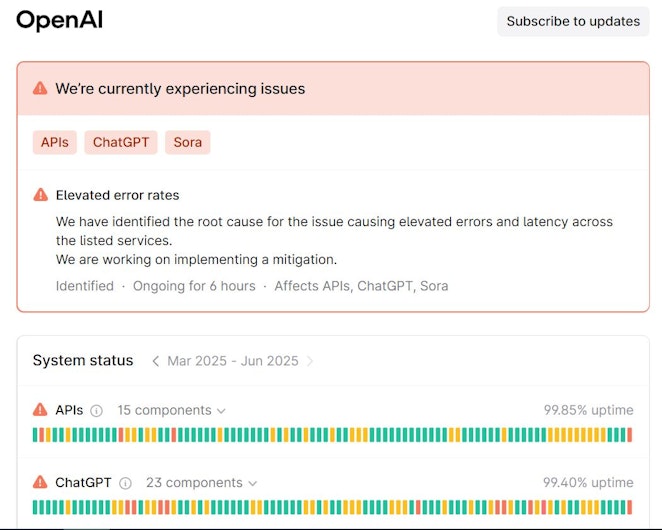
Task: Select the Sora affected-service tag
Action: (x=188, y=142)
